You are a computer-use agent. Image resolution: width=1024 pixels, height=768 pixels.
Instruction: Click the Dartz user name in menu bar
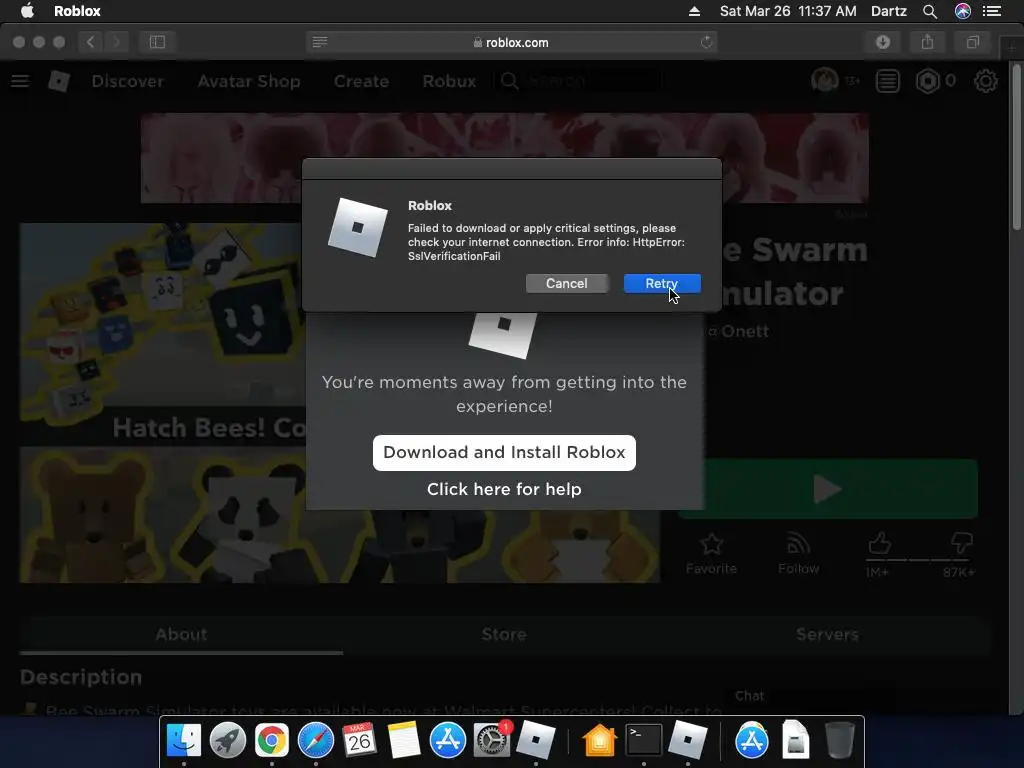point(889,11)
